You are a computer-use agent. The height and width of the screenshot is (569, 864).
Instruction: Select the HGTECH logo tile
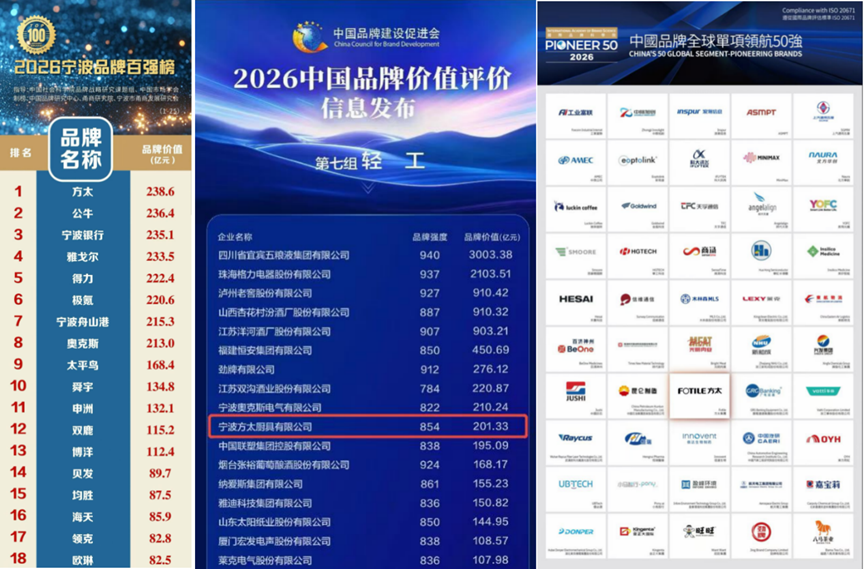[x=638, y=255]
